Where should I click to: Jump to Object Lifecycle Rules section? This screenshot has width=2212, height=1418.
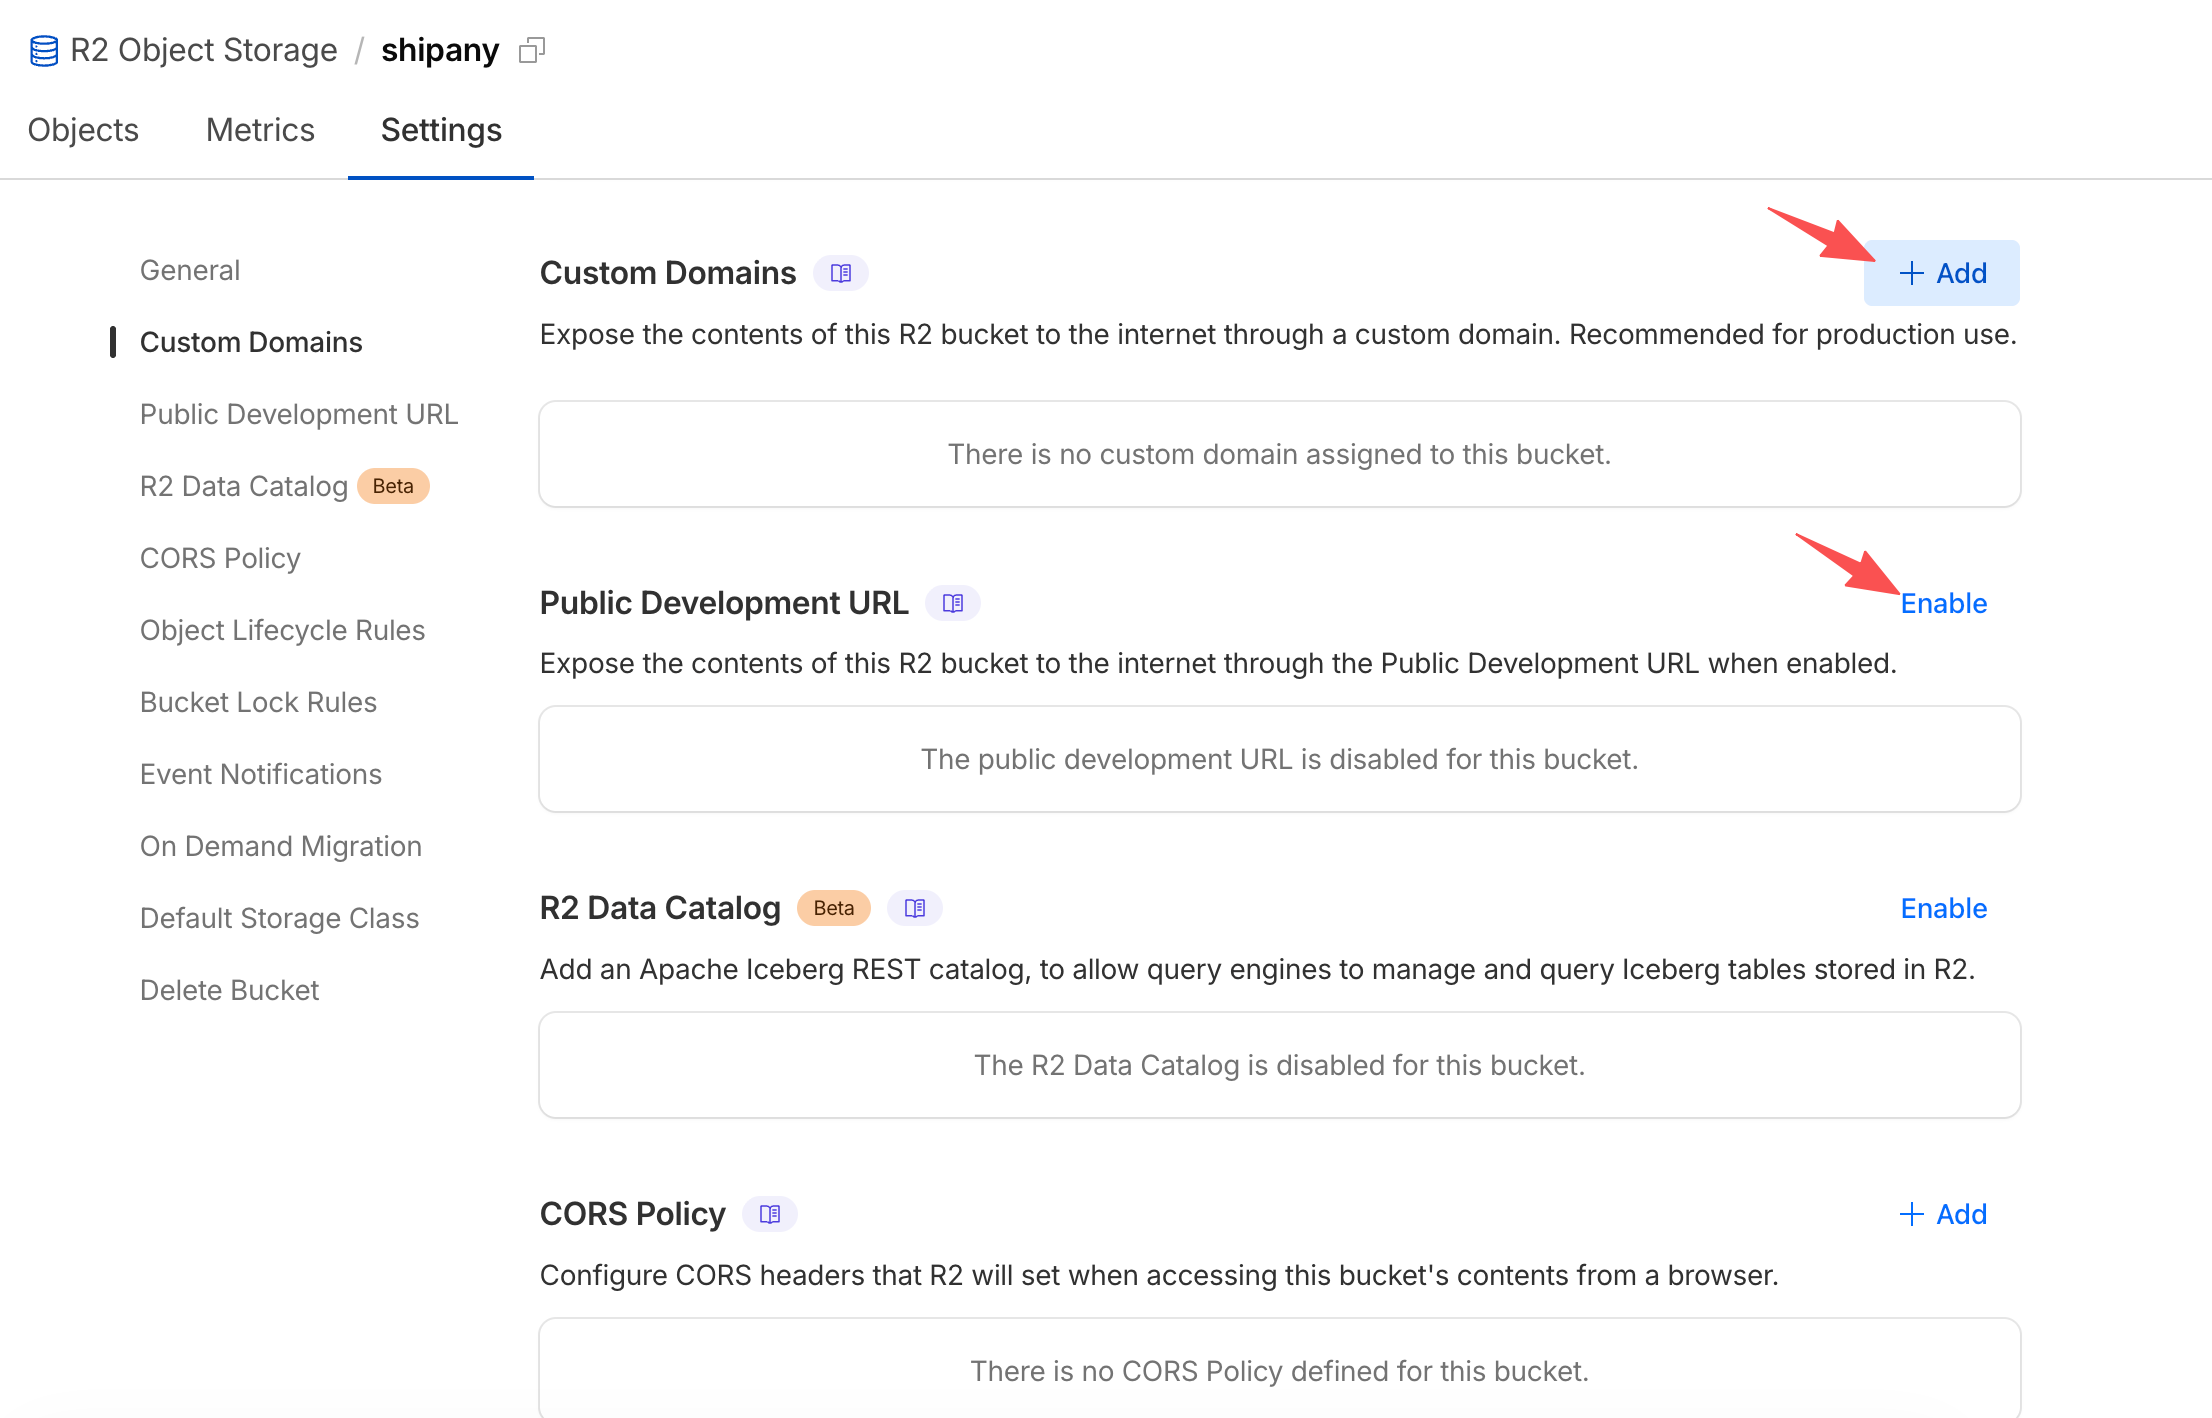(x=282, y=630)
